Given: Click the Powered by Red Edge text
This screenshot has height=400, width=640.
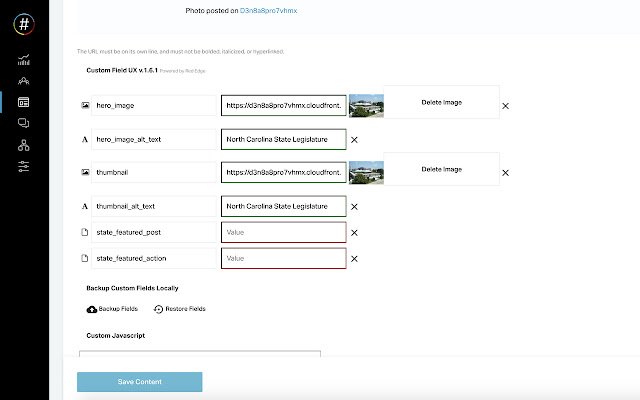Looking at the screenshot, I should tap(182, 71).
